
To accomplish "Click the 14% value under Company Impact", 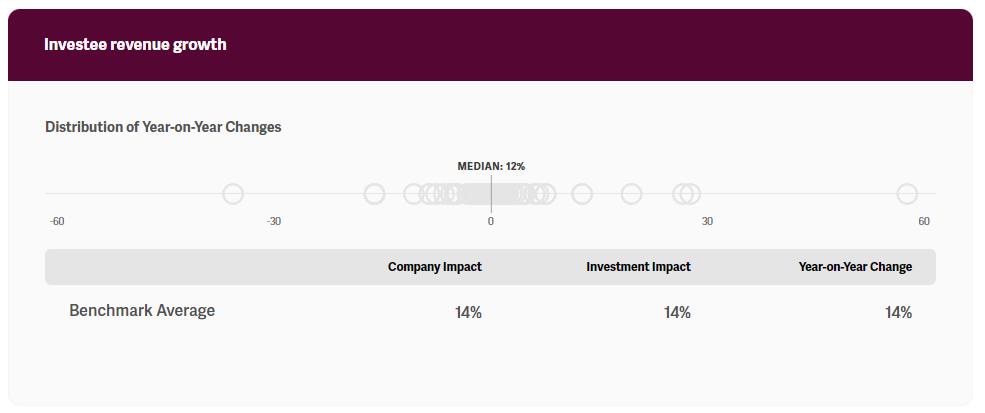I will [x=468, y=313].
